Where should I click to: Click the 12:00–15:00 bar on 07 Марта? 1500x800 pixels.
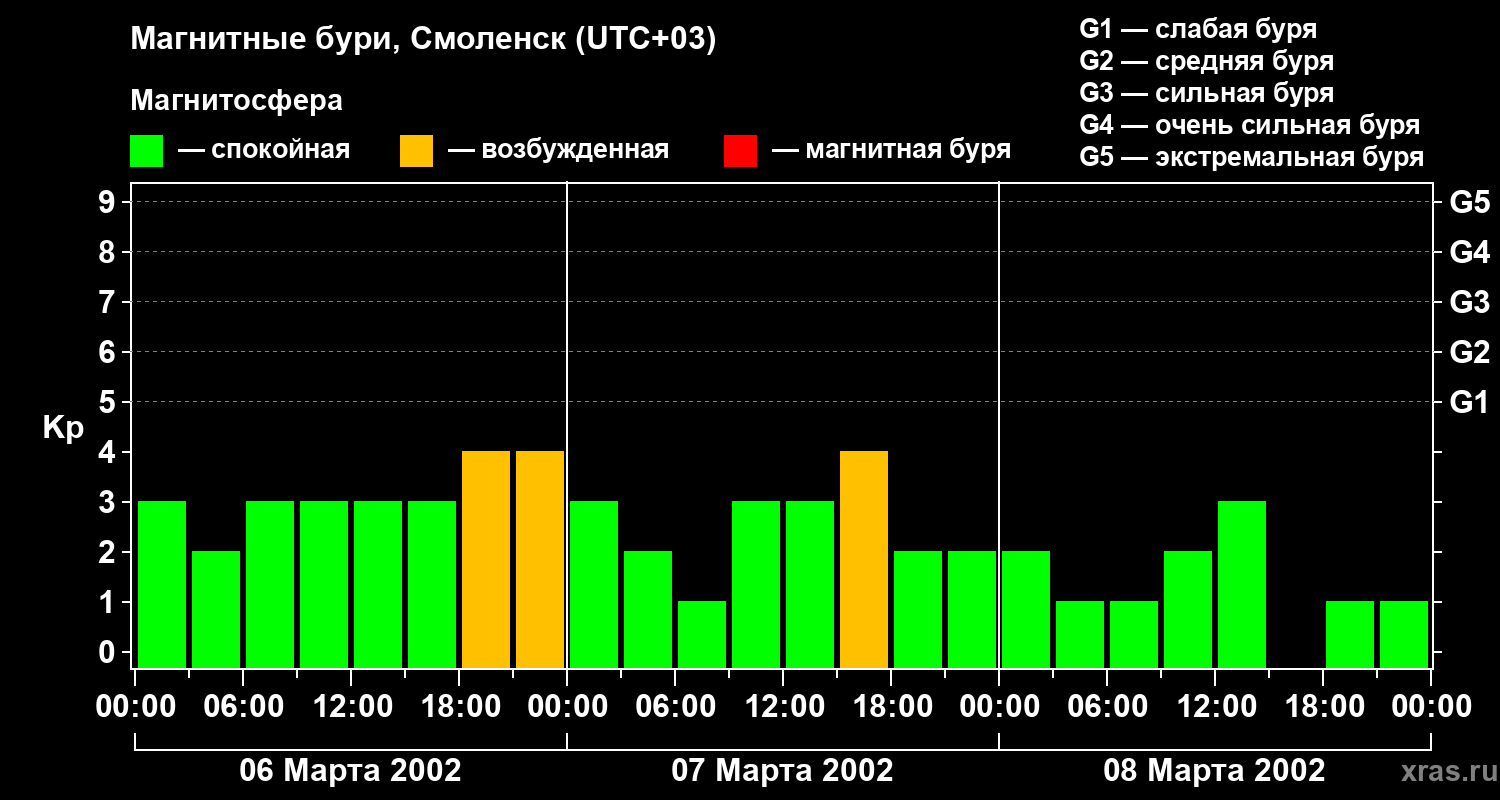(810, 584)
